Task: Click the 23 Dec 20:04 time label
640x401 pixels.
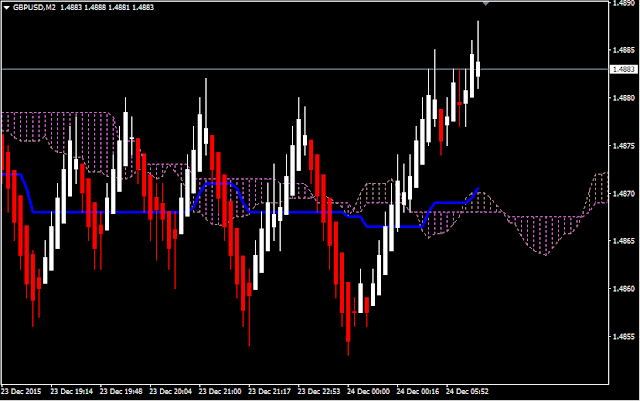Action: click(x=170, y=391)
